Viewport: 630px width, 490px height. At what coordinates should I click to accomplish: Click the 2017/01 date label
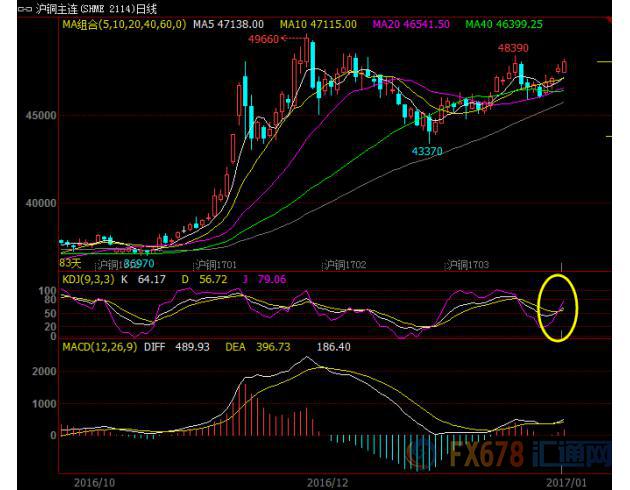566,482
